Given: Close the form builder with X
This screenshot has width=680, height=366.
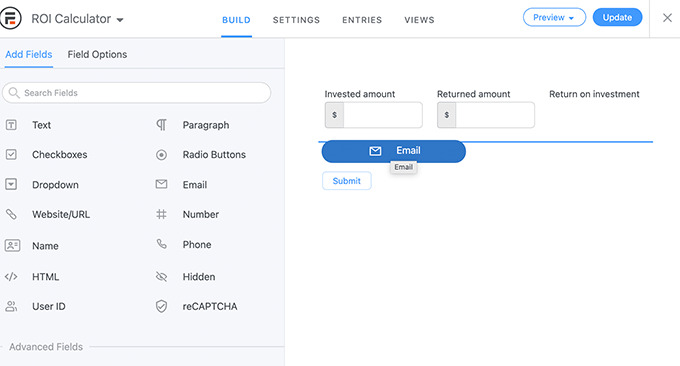Looking at the screenshot, I should pyautogui.click(x=667, y=18).
